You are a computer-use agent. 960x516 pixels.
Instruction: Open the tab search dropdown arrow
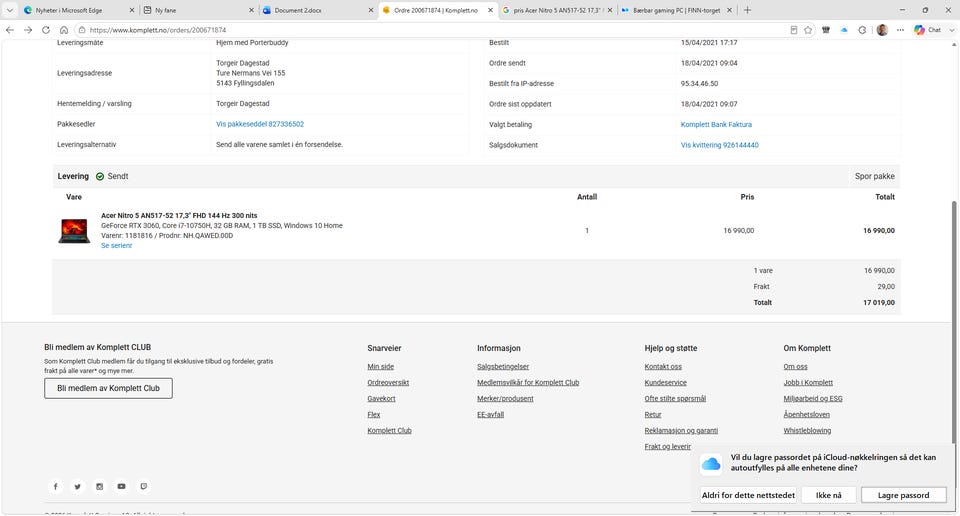[x=10, y=10]
